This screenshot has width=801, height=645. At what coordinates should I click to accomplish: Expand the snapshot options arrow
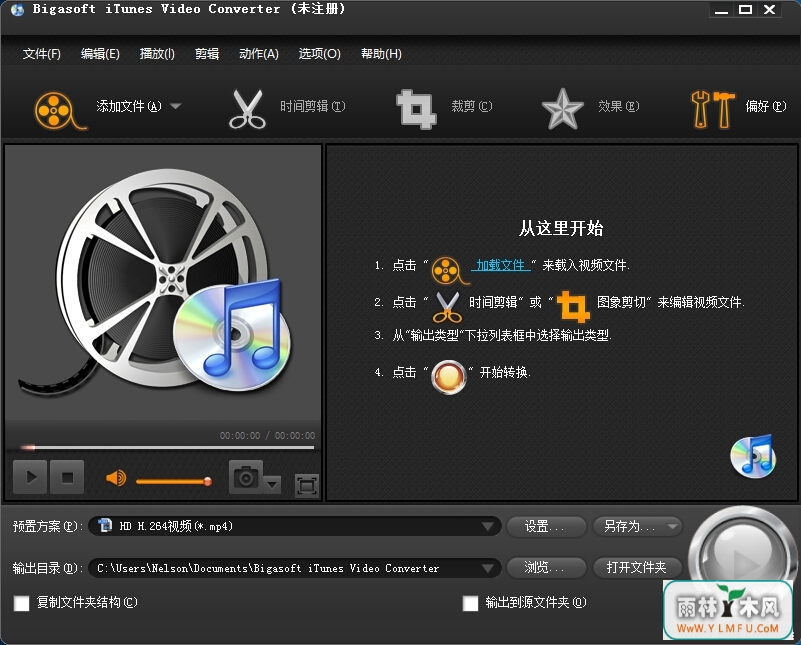tap(272, 484)
